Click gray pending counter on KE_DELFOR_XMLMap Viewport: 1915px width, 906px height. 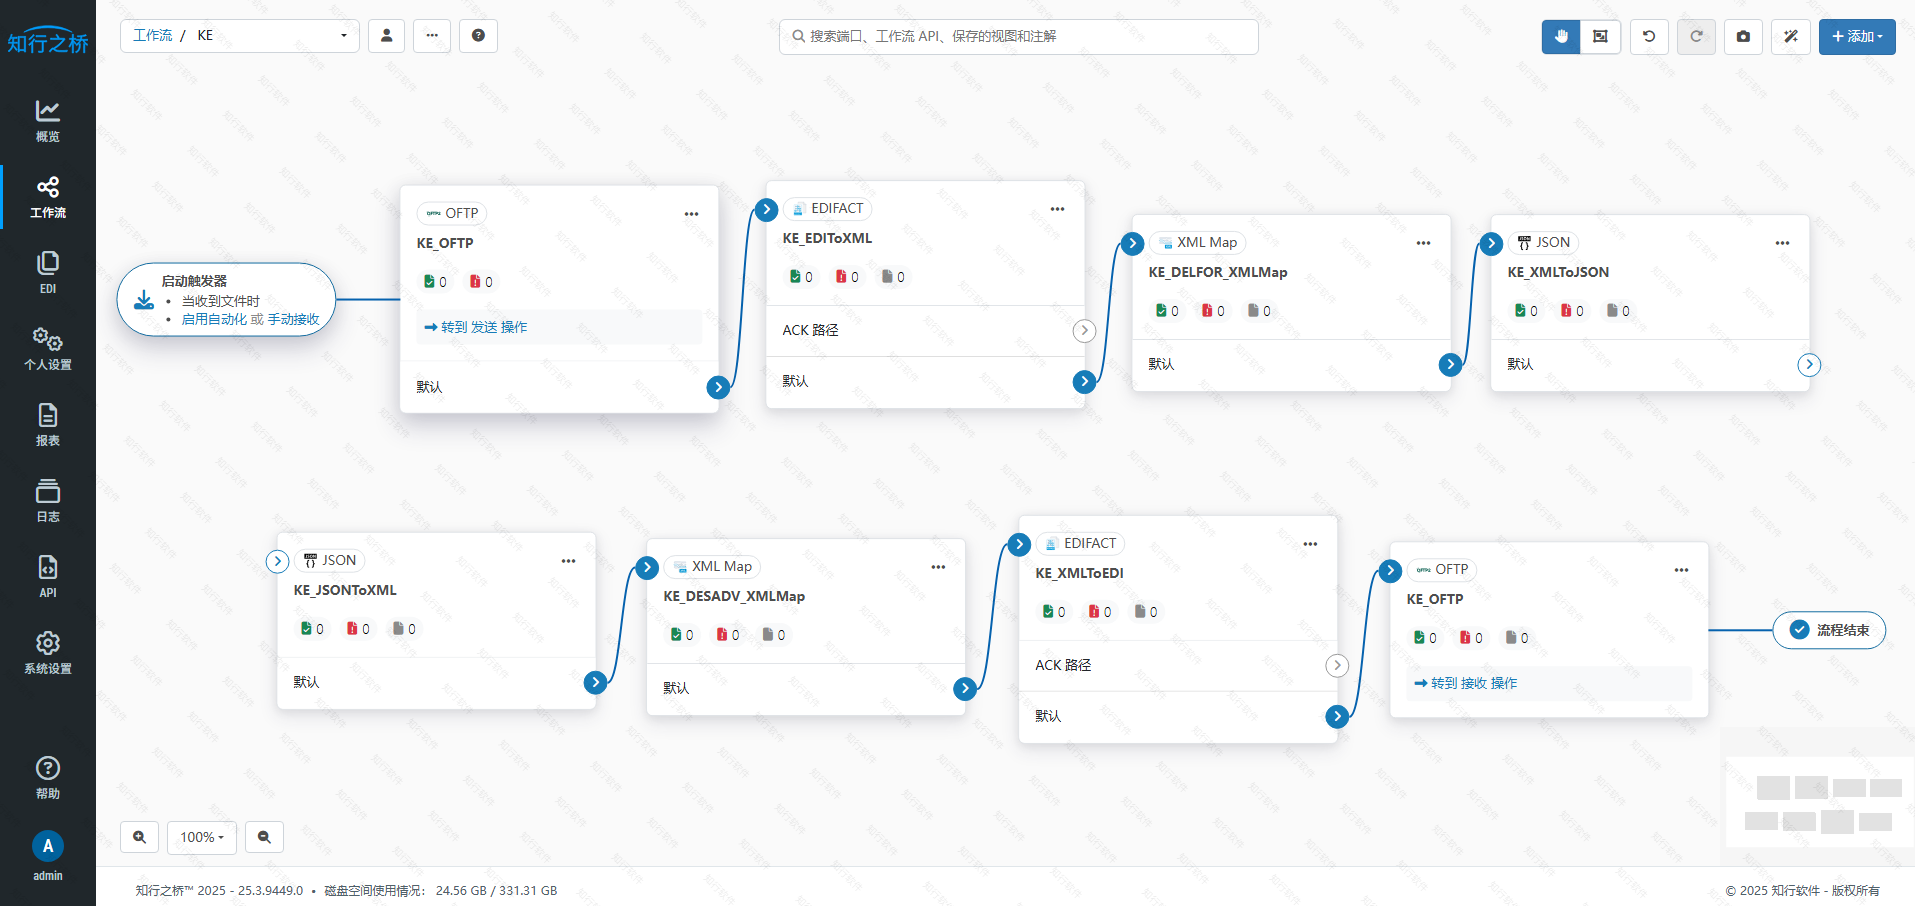point(1259,311)
